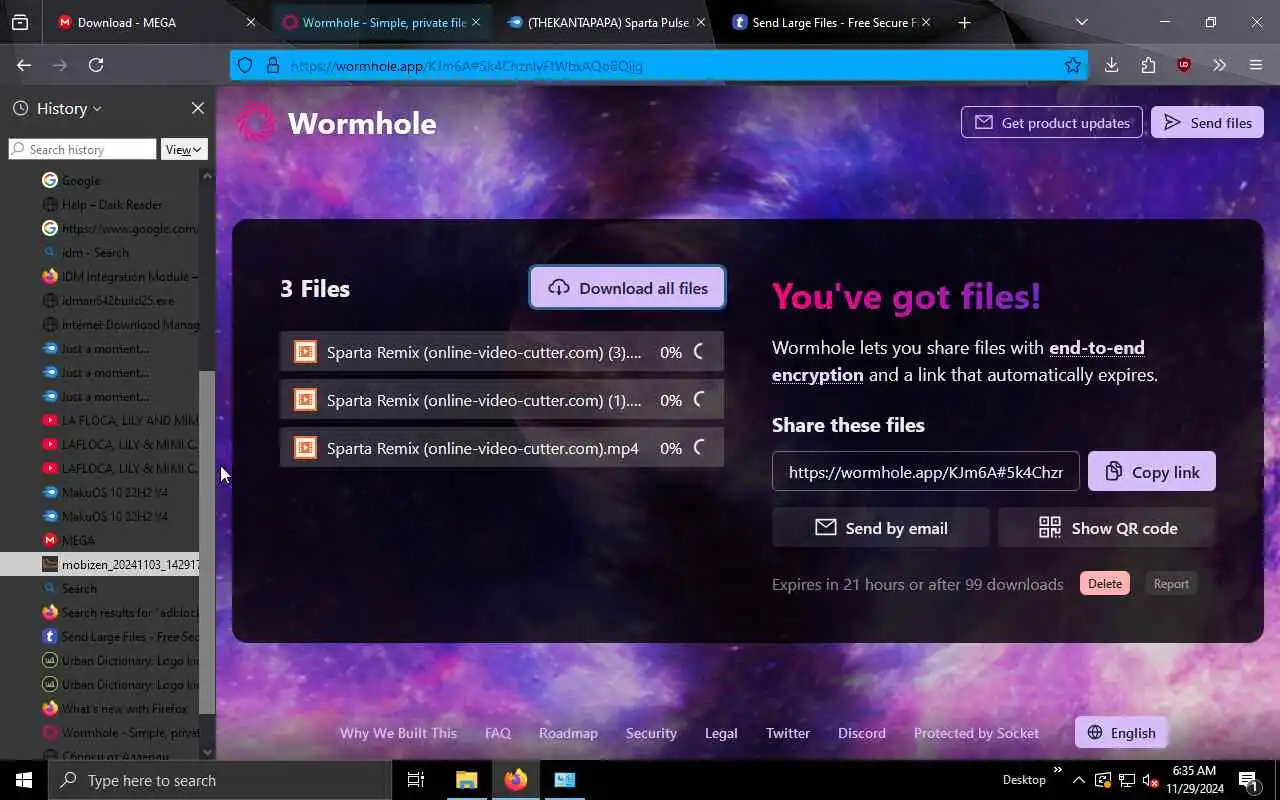Click the site security padlock icon
Screen dimensions: 1280x800
(x=272, y=65)
